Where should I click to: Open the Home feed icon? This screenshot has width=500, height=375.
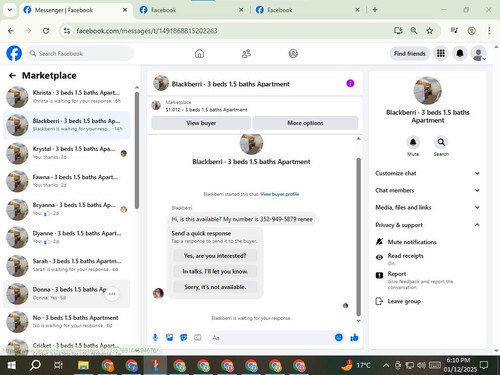coord(199,53)
